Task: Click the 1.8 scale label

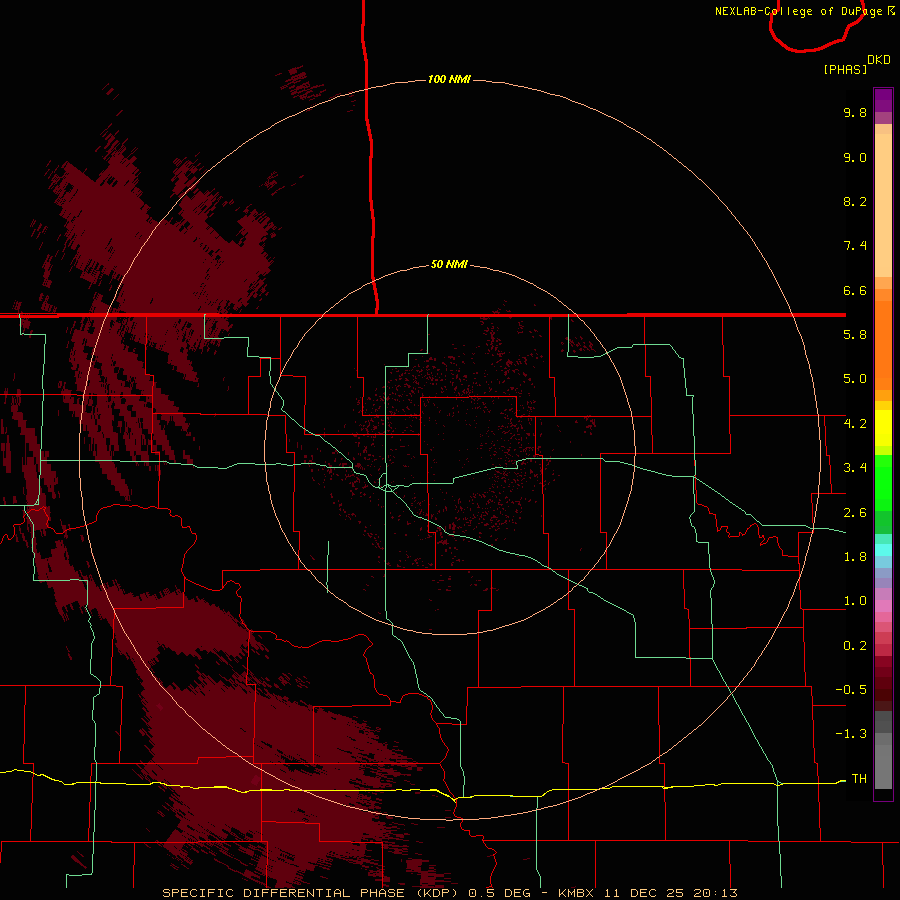Action: point(855,557)
